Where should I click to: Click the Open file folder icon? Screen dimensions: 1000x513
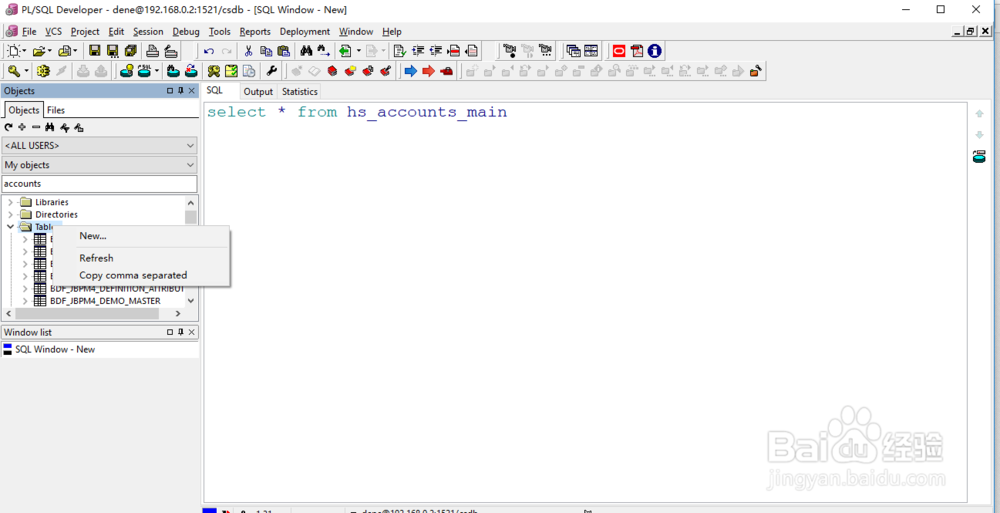40,51
